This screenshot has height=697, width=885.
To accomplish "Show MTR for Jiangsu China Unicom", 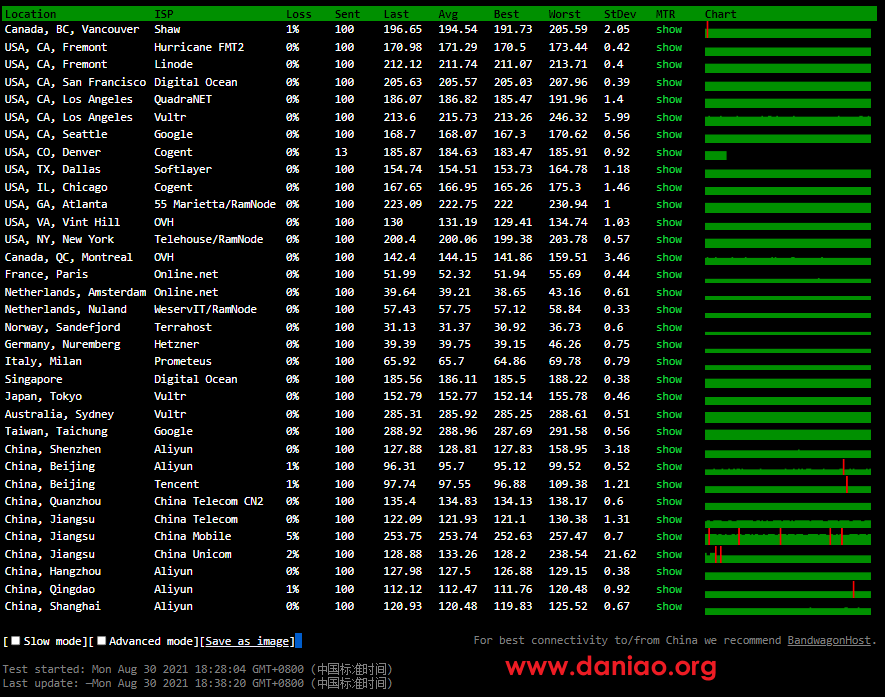I will click(669, 554).
